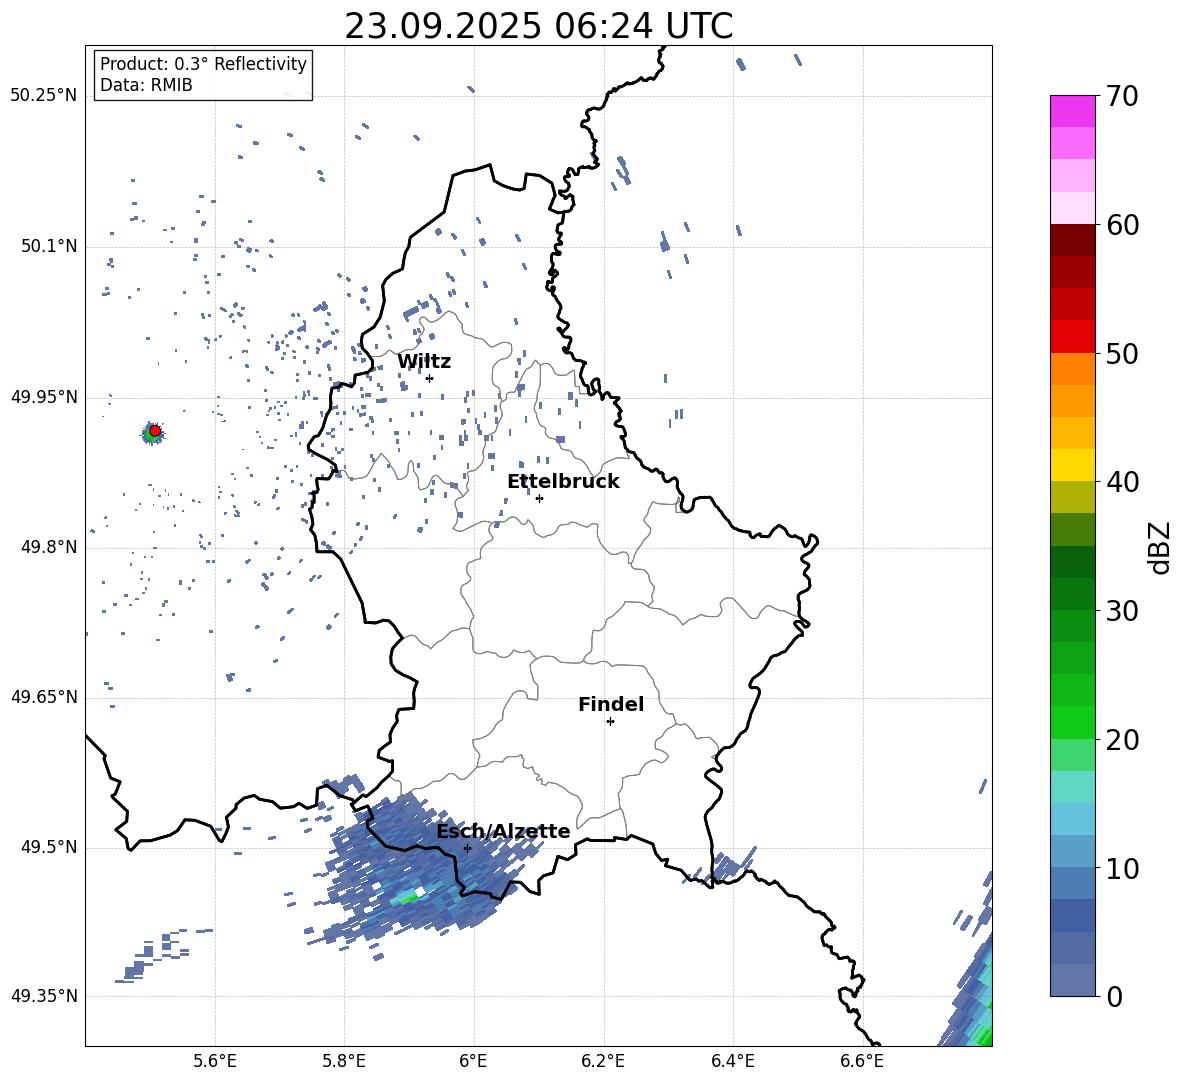Click the Esch/Alzette city label
This screenshot has height=1081, width=1184.
point(503,832)
